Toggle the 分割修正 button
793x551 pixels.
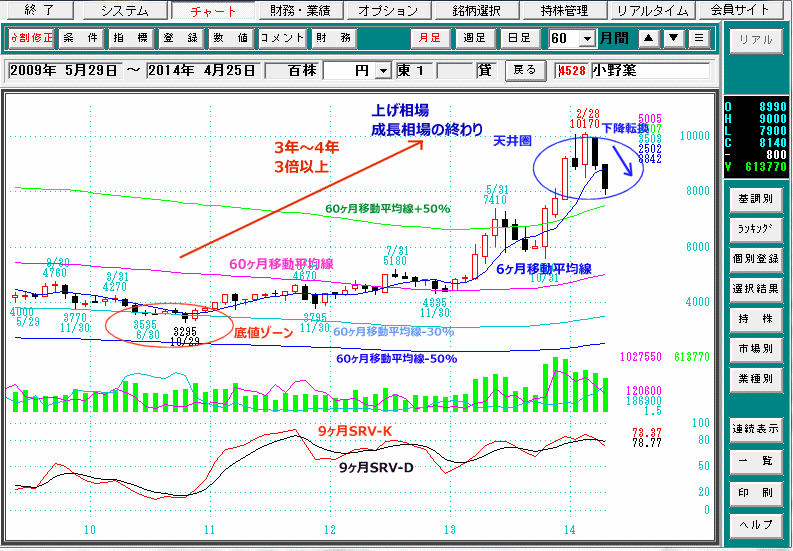pyautogui.click(x=31, y=38)
